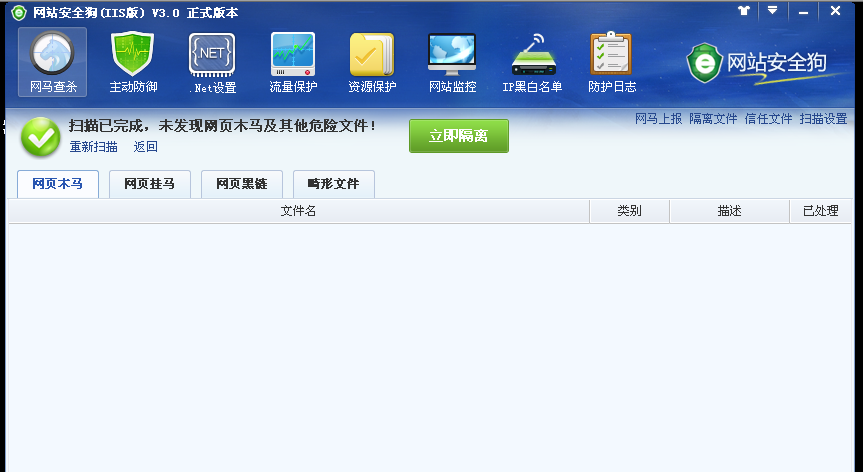Image resolution: width=863 pixels, height=472 pixels.
Task: Sort by the 文件名 column header
Action: click(x=299, y=211)
